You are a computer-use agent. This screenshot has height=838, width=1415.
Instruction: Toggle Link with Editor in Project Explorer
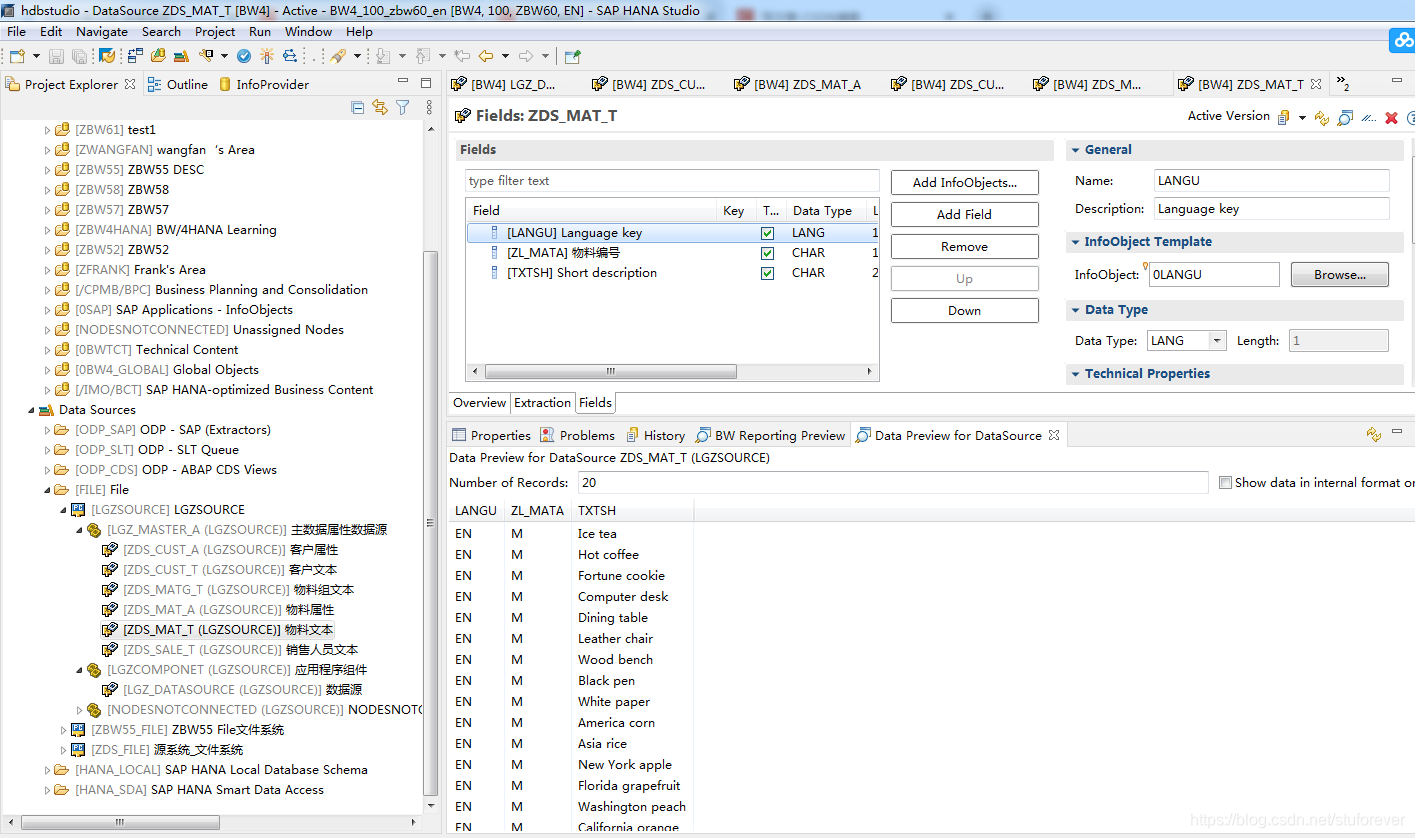pyautogui.click(x=380, y=107)
